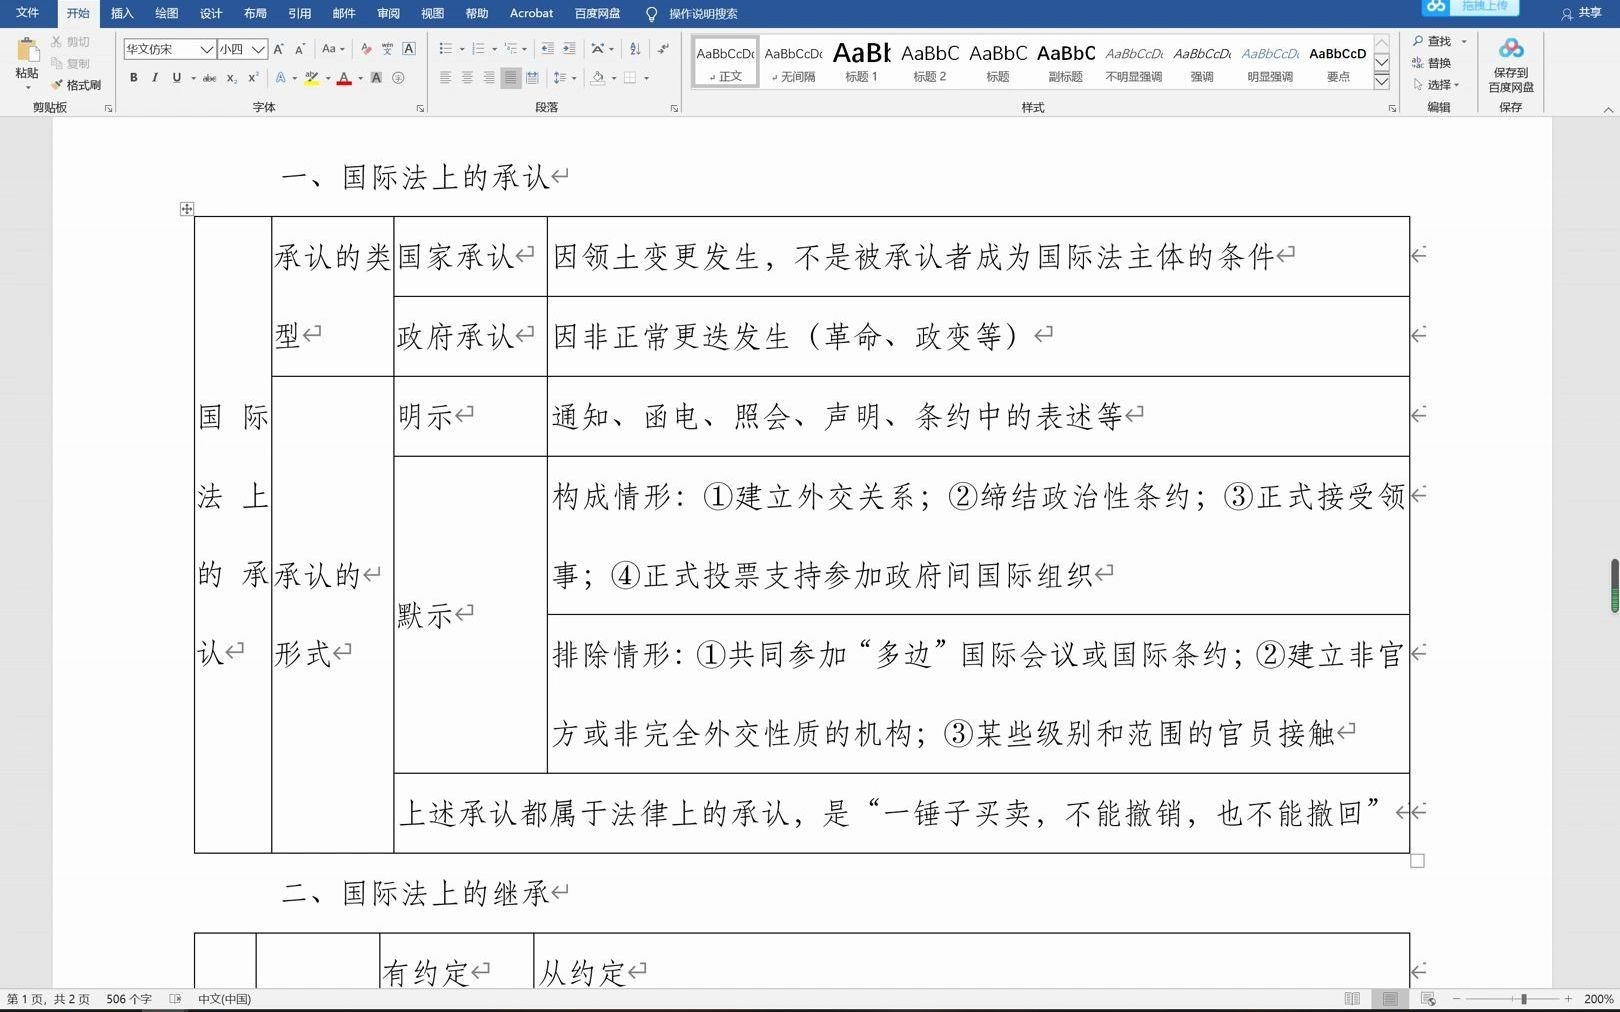Switch to the 布局 (Layout) tab

pos(255,13)
